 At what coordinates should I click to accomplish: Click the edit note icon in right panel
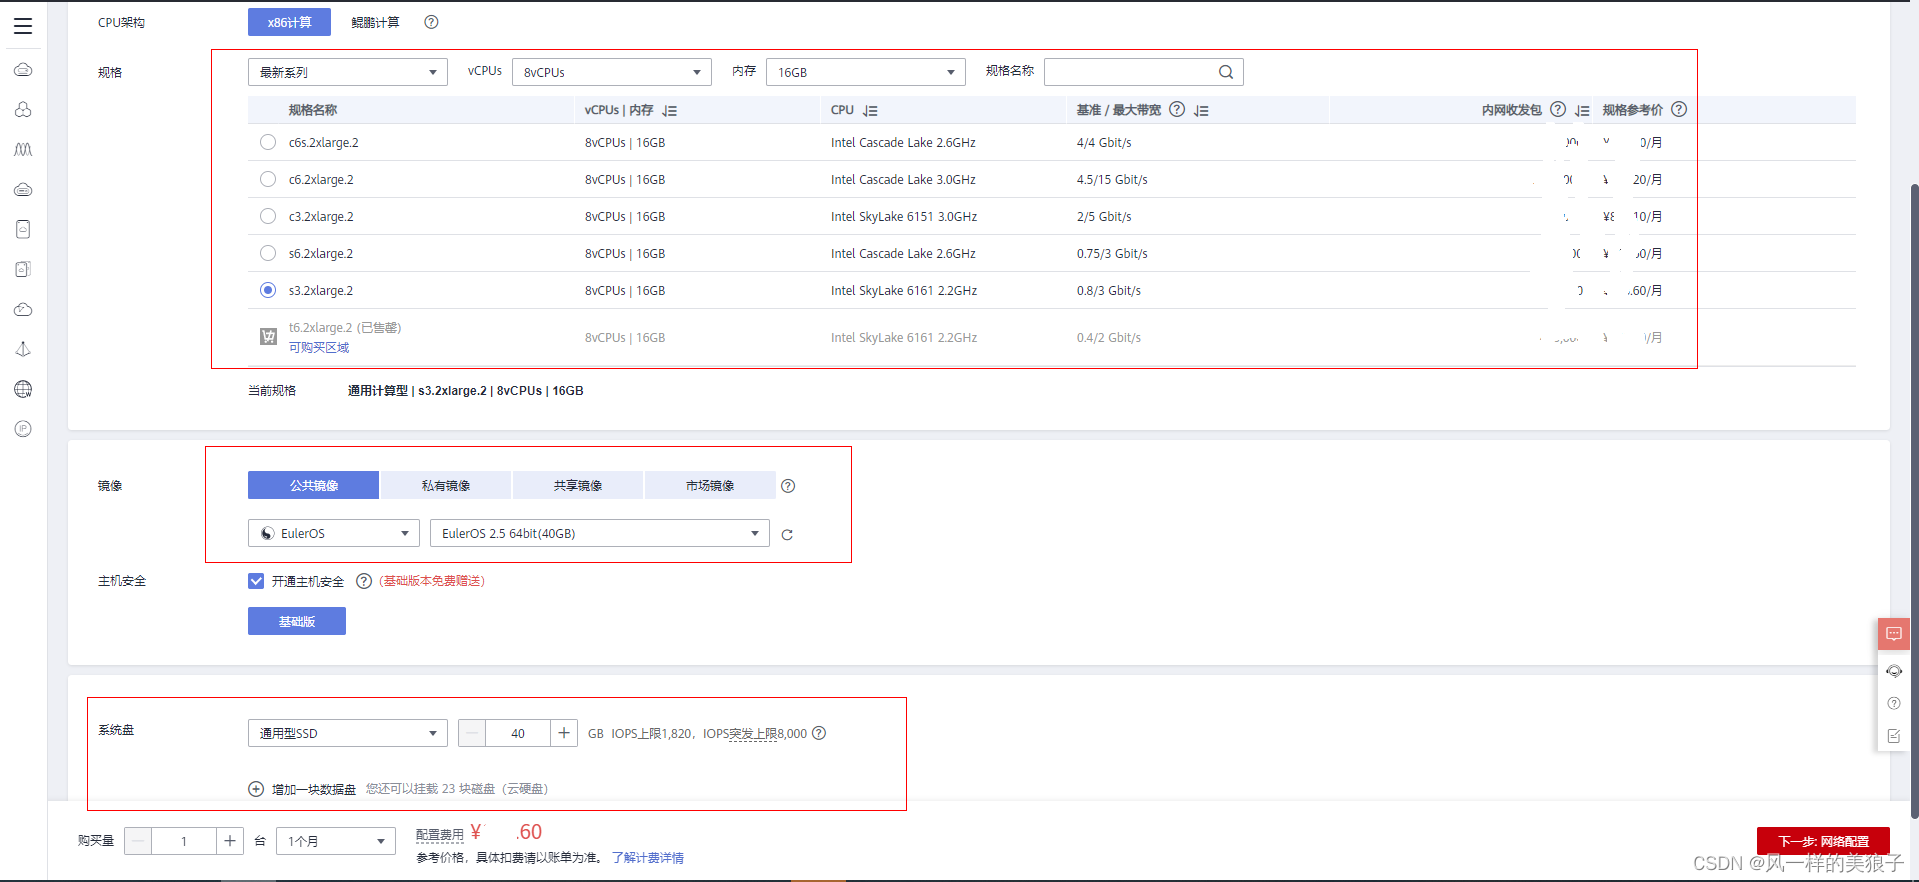[1893, 736]
